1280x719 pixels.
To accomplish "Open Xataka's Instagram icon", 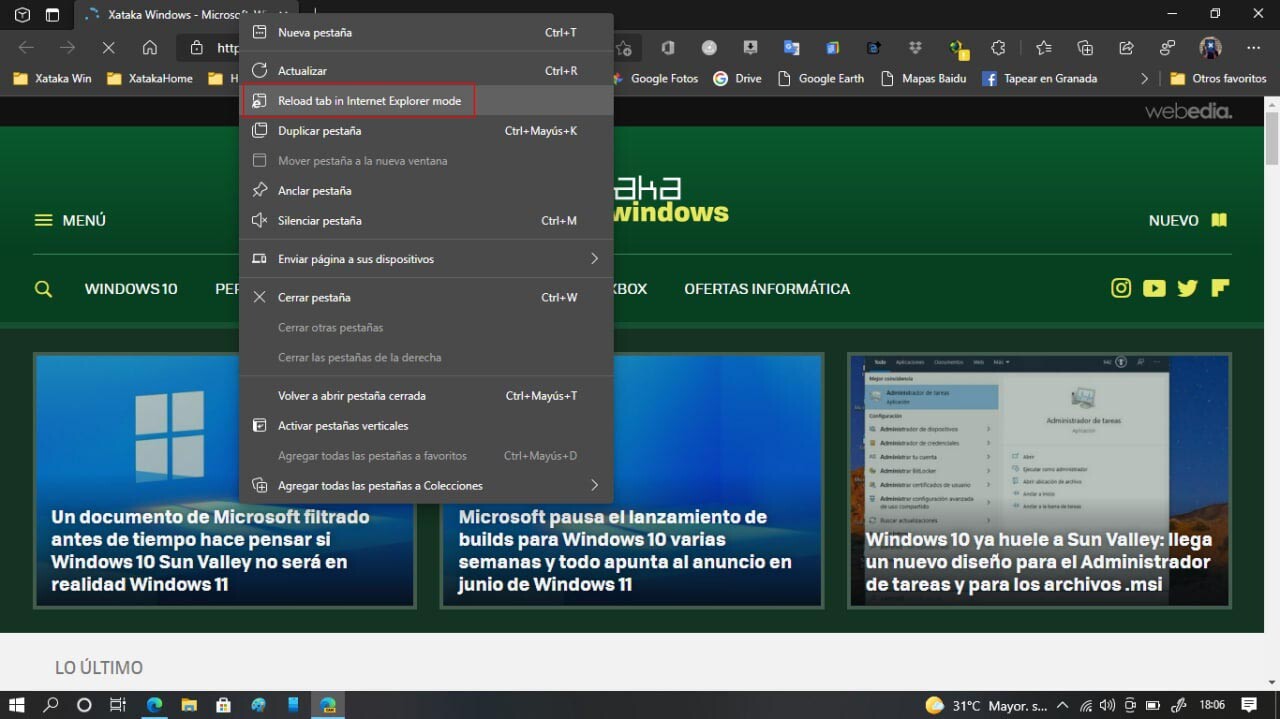I will (x=1121, y=288).
